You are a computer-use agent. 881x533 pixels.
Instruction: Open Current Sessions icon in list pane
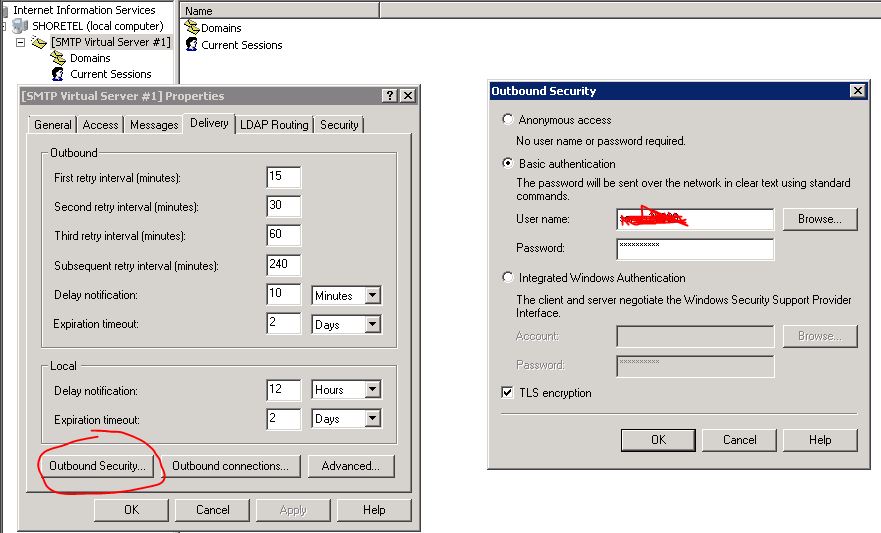tap(192, 45)
